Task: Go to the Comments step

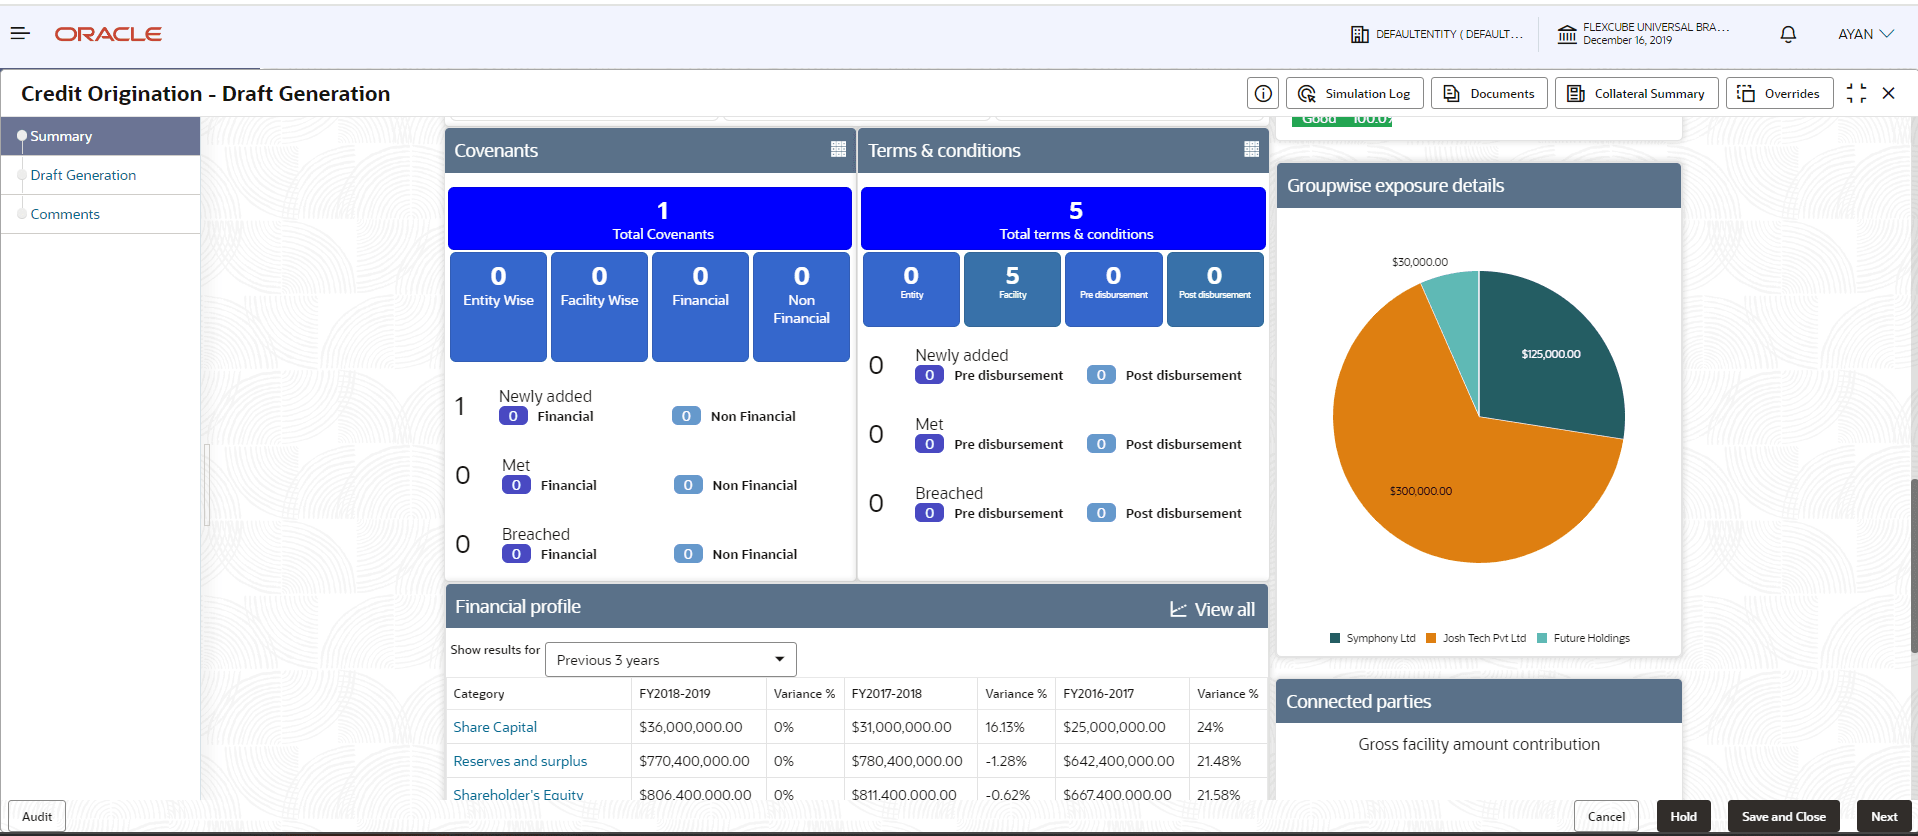Action: pos(65,214)
